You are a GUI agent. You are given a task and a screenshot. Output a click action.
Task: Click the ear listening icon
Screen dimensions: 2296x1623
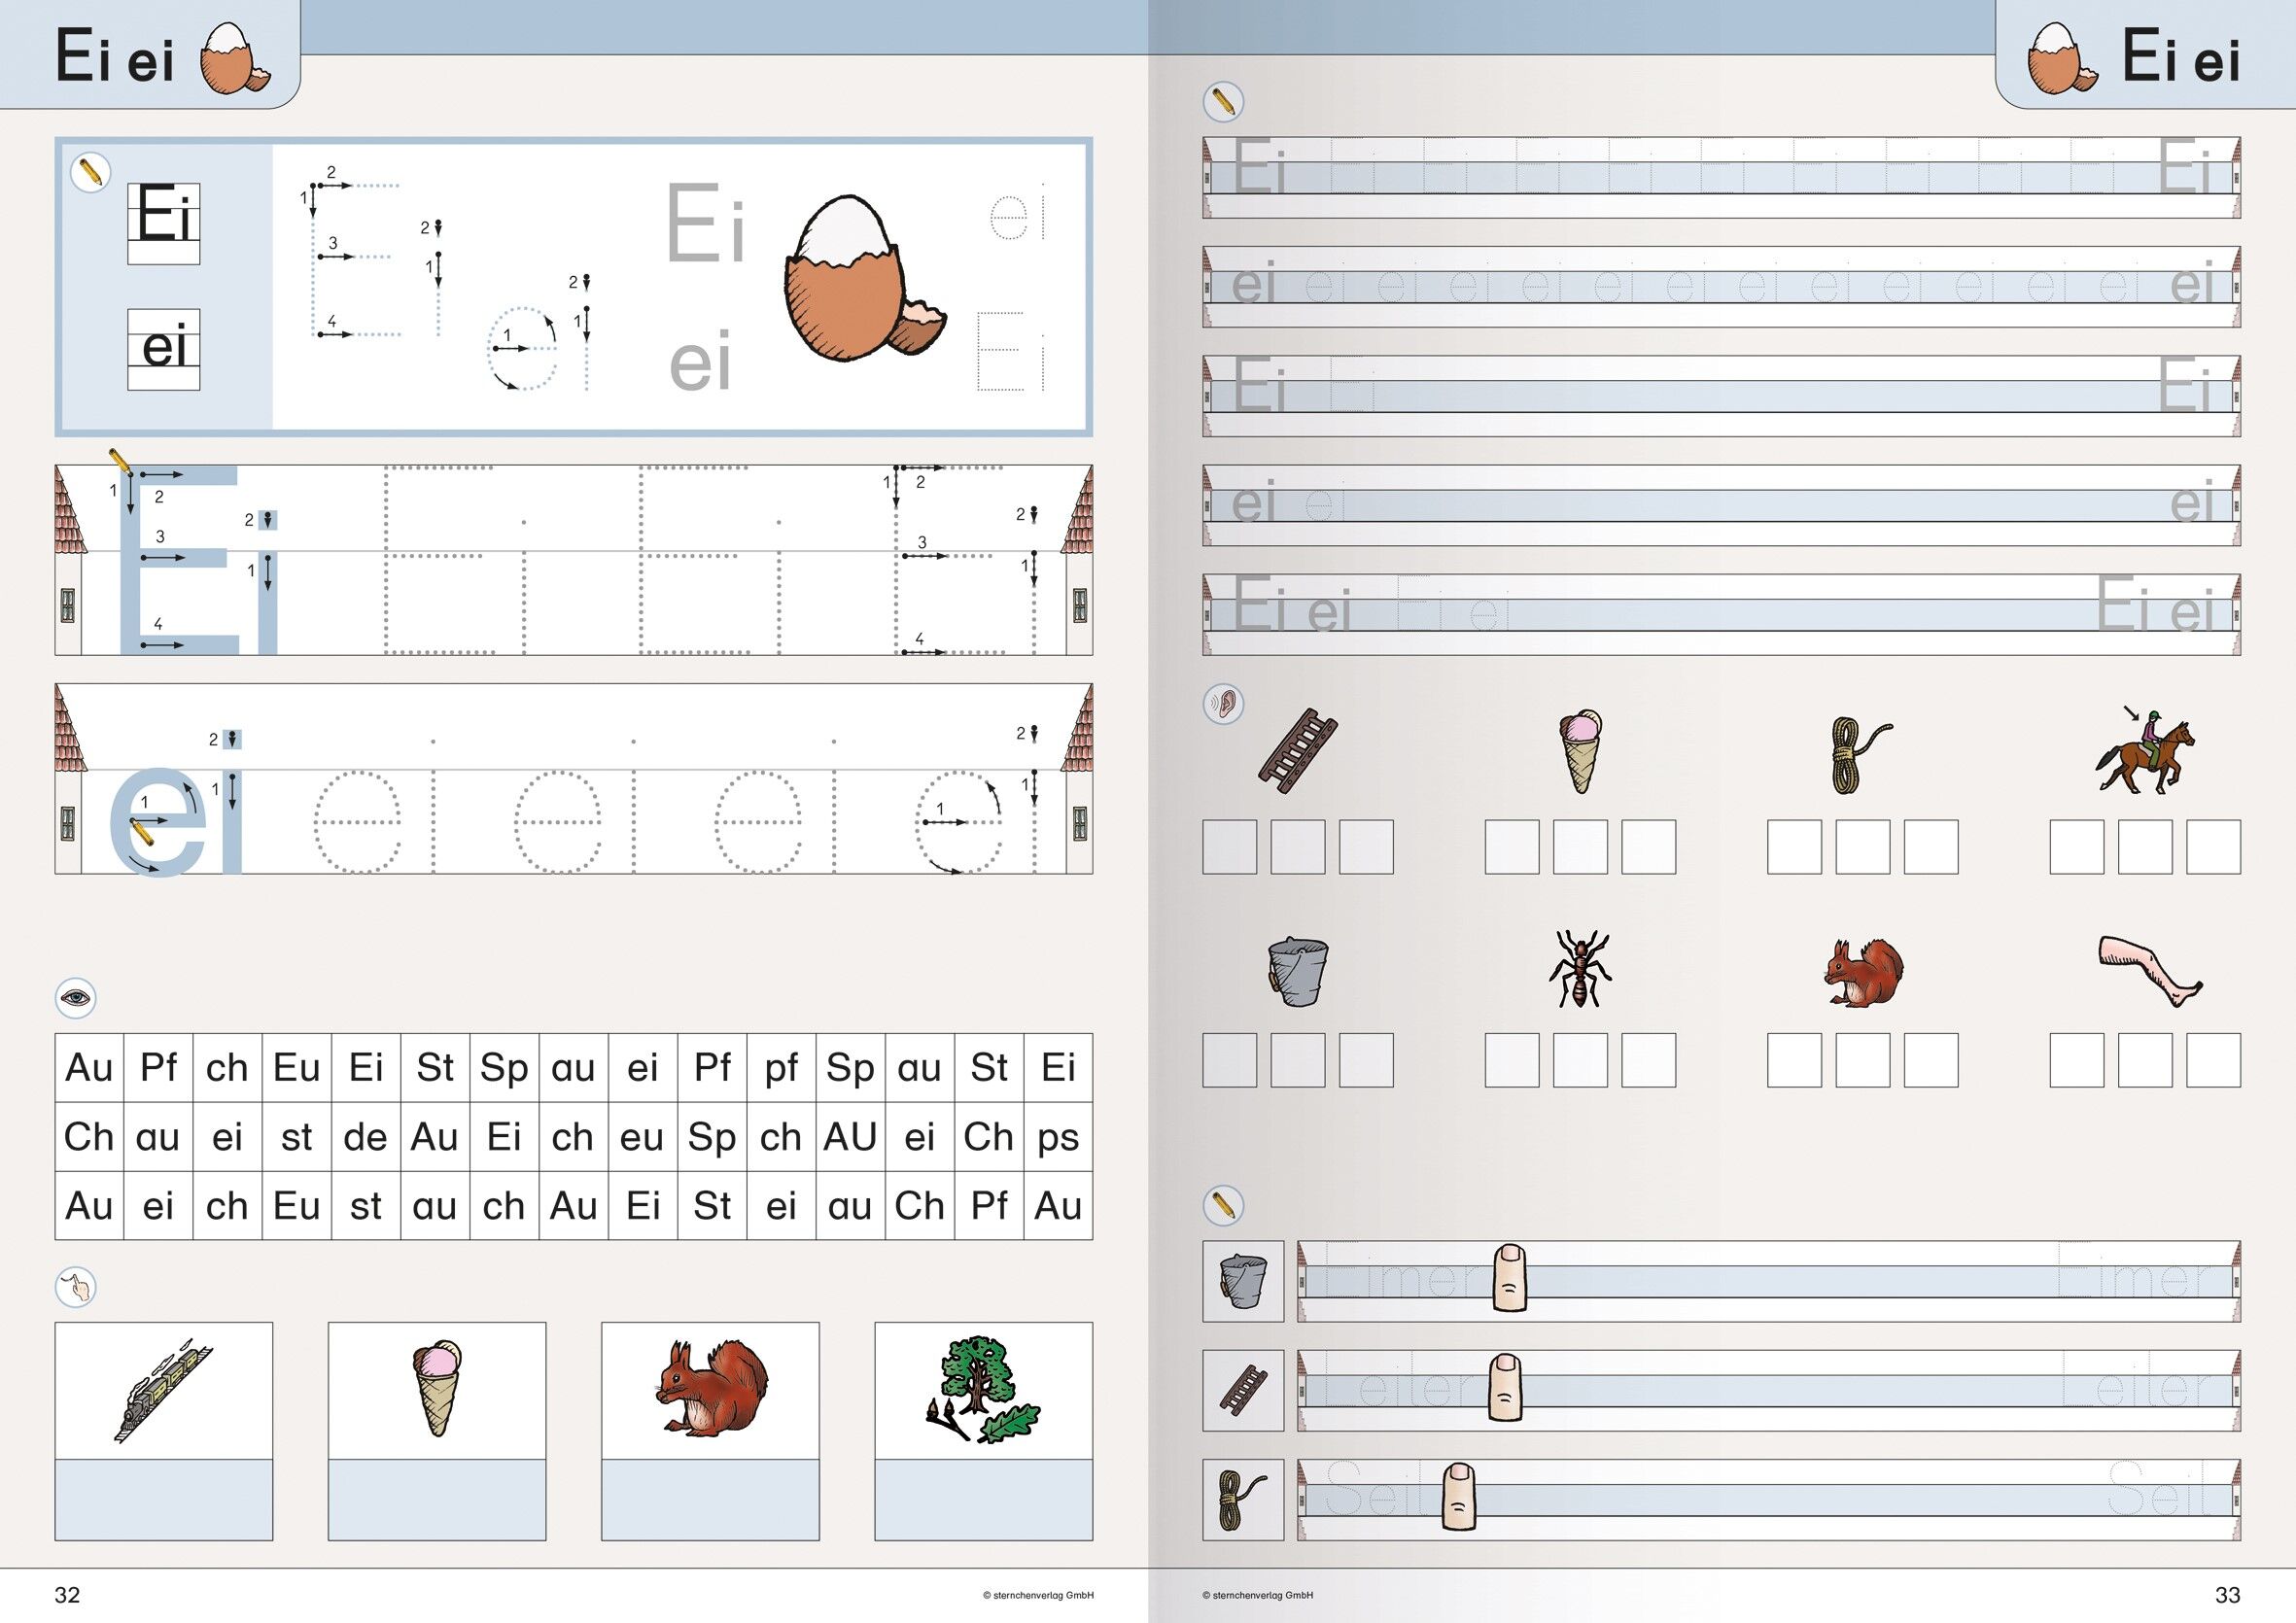coord(1222,704)
